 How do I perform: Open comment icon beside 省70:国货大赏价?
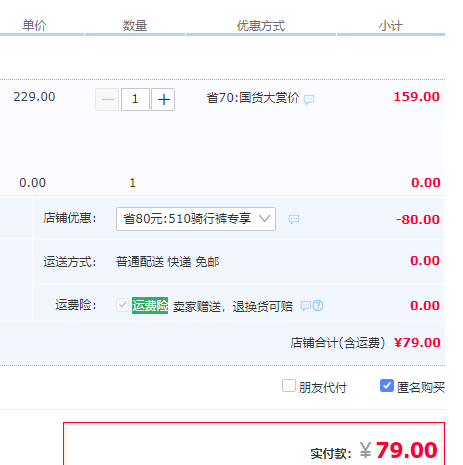tap(309, 99)
